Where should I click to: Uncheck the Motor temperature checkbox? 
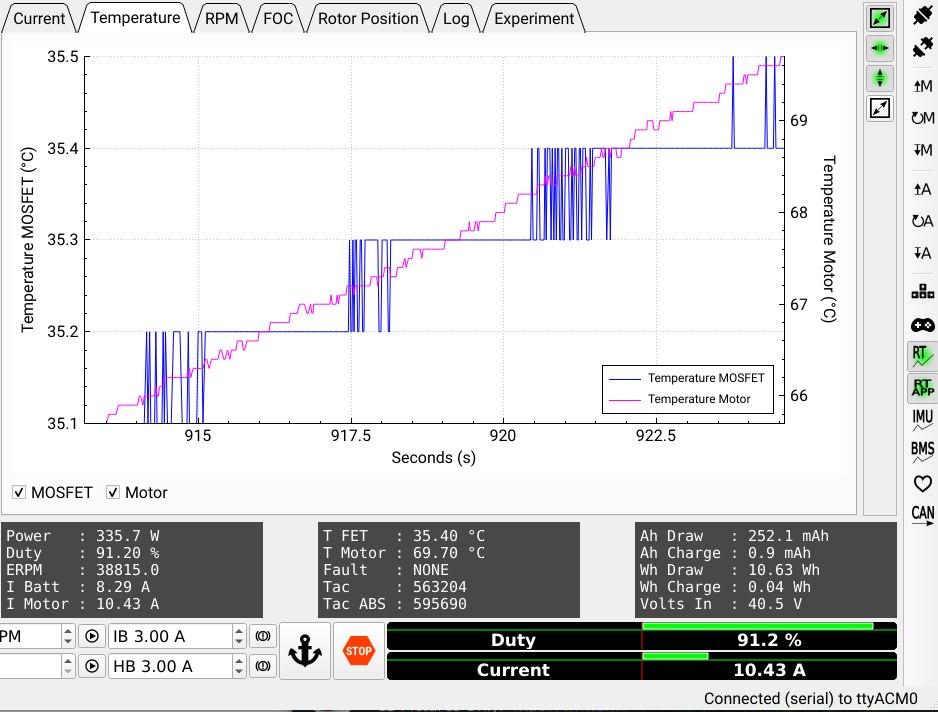pyautogui.click(x=113, y=492)
